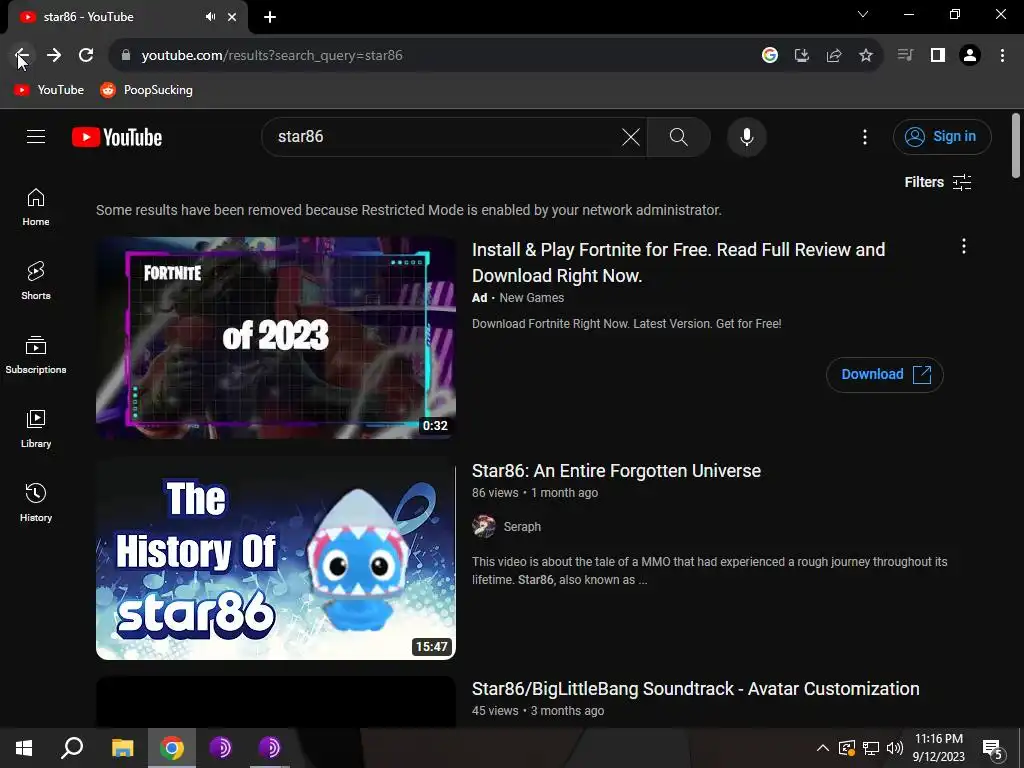Sign in to YouTube
This screenshot has width=1024, height=768.
(942, 136)
